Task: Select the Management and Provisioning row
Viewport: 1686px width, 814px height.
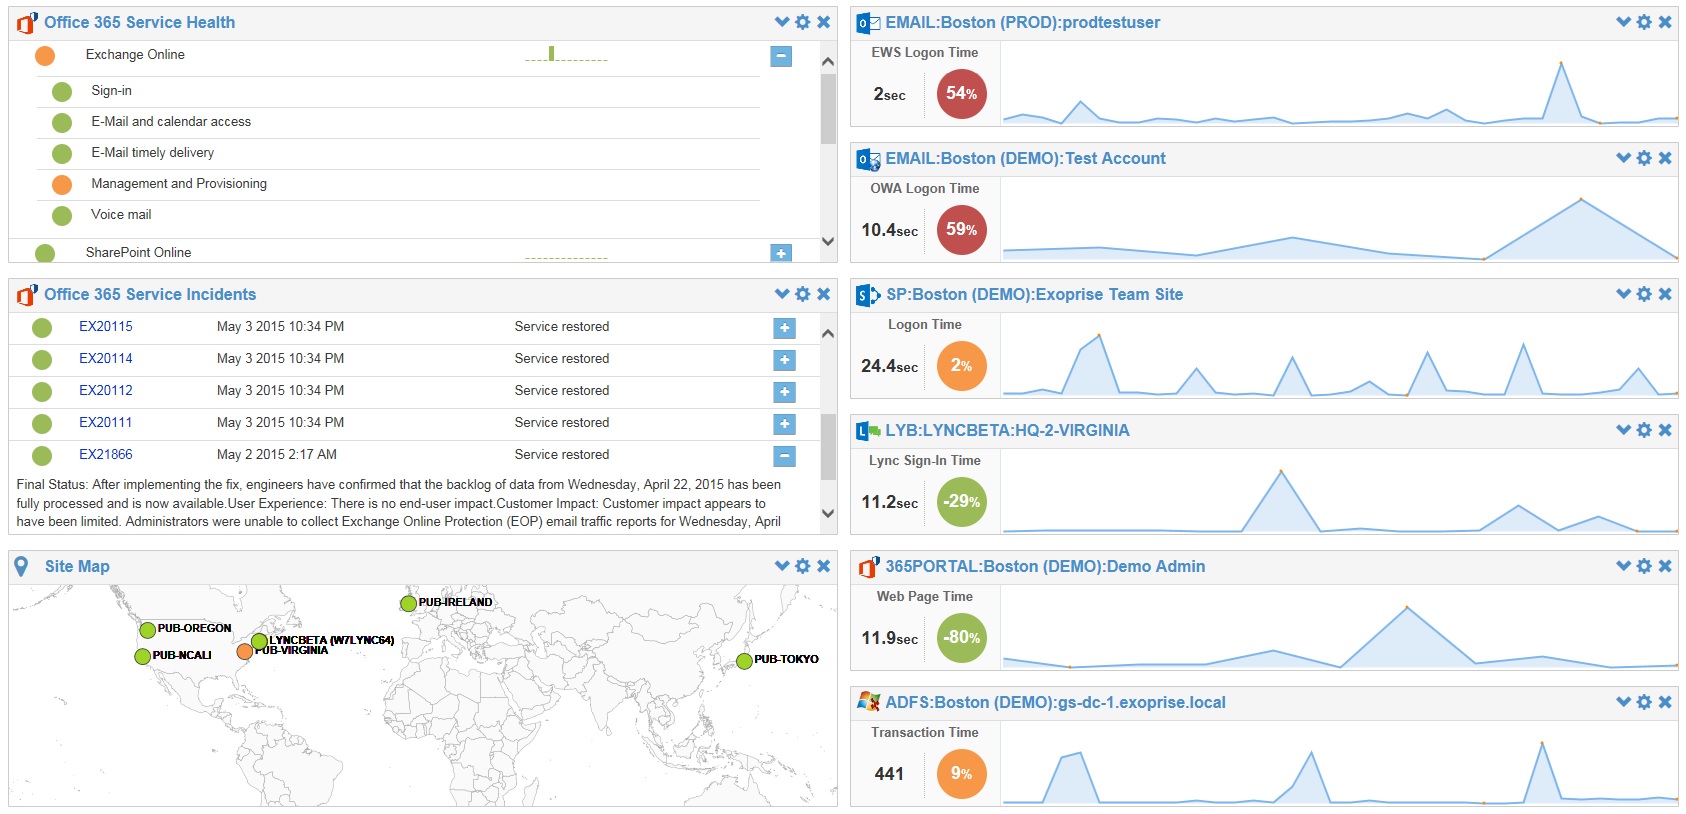Action: [x=399, y=184]
